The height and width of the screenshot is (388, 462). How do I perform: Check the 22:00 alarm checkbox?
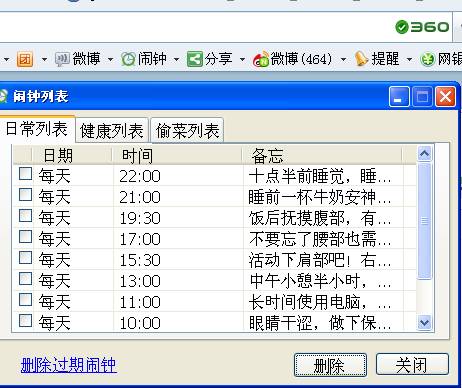25,174
